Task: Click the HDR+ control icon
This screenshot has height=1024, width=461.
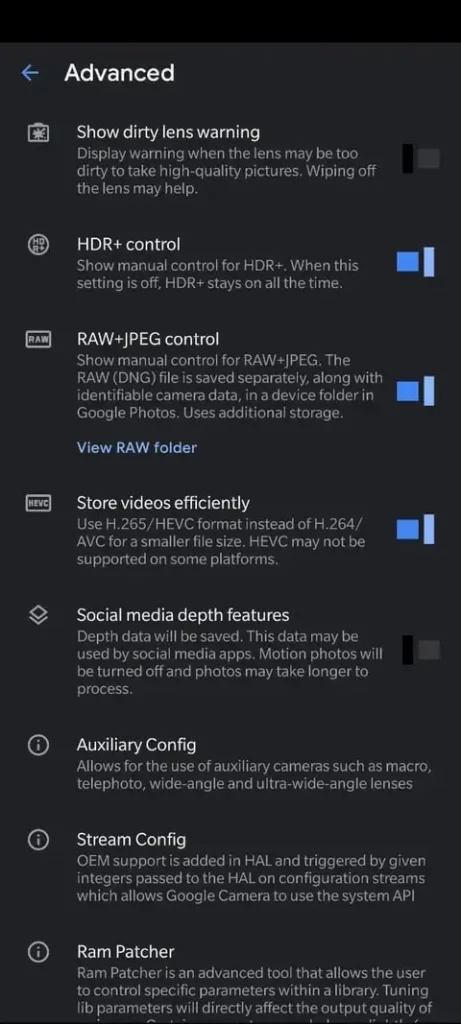Action: coord(39,245)
